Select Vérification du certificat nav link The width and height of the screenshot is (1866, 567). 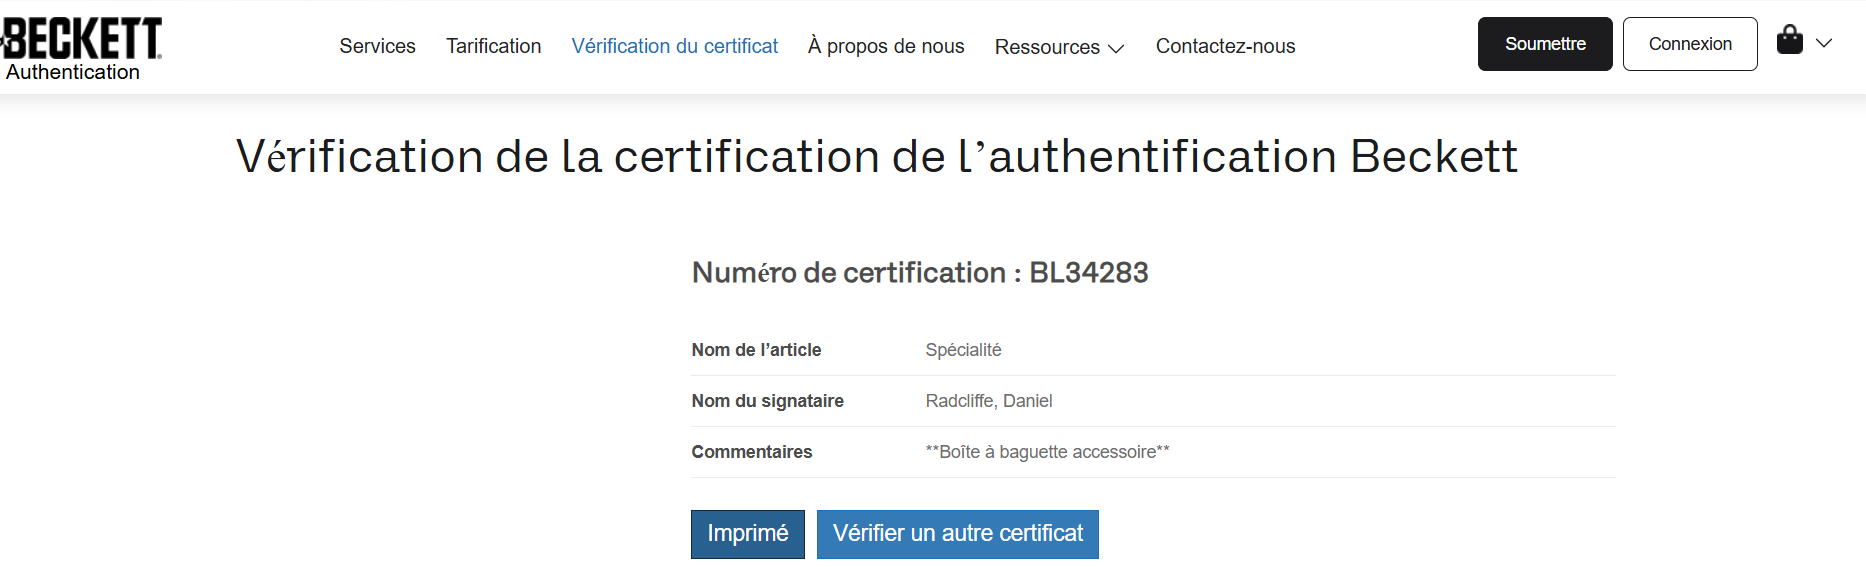674,46
